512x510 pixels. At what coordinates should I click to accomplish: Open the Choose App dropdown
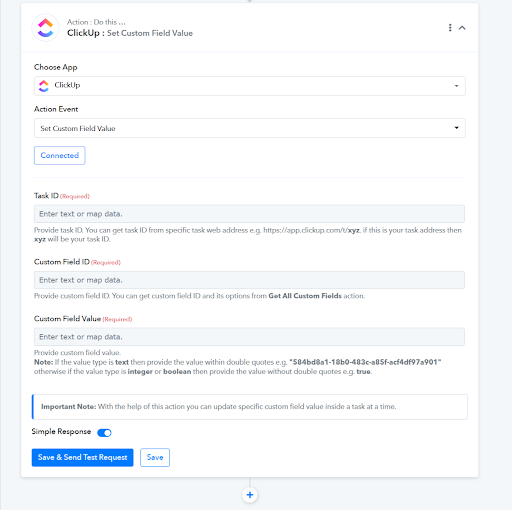[250, 86]
